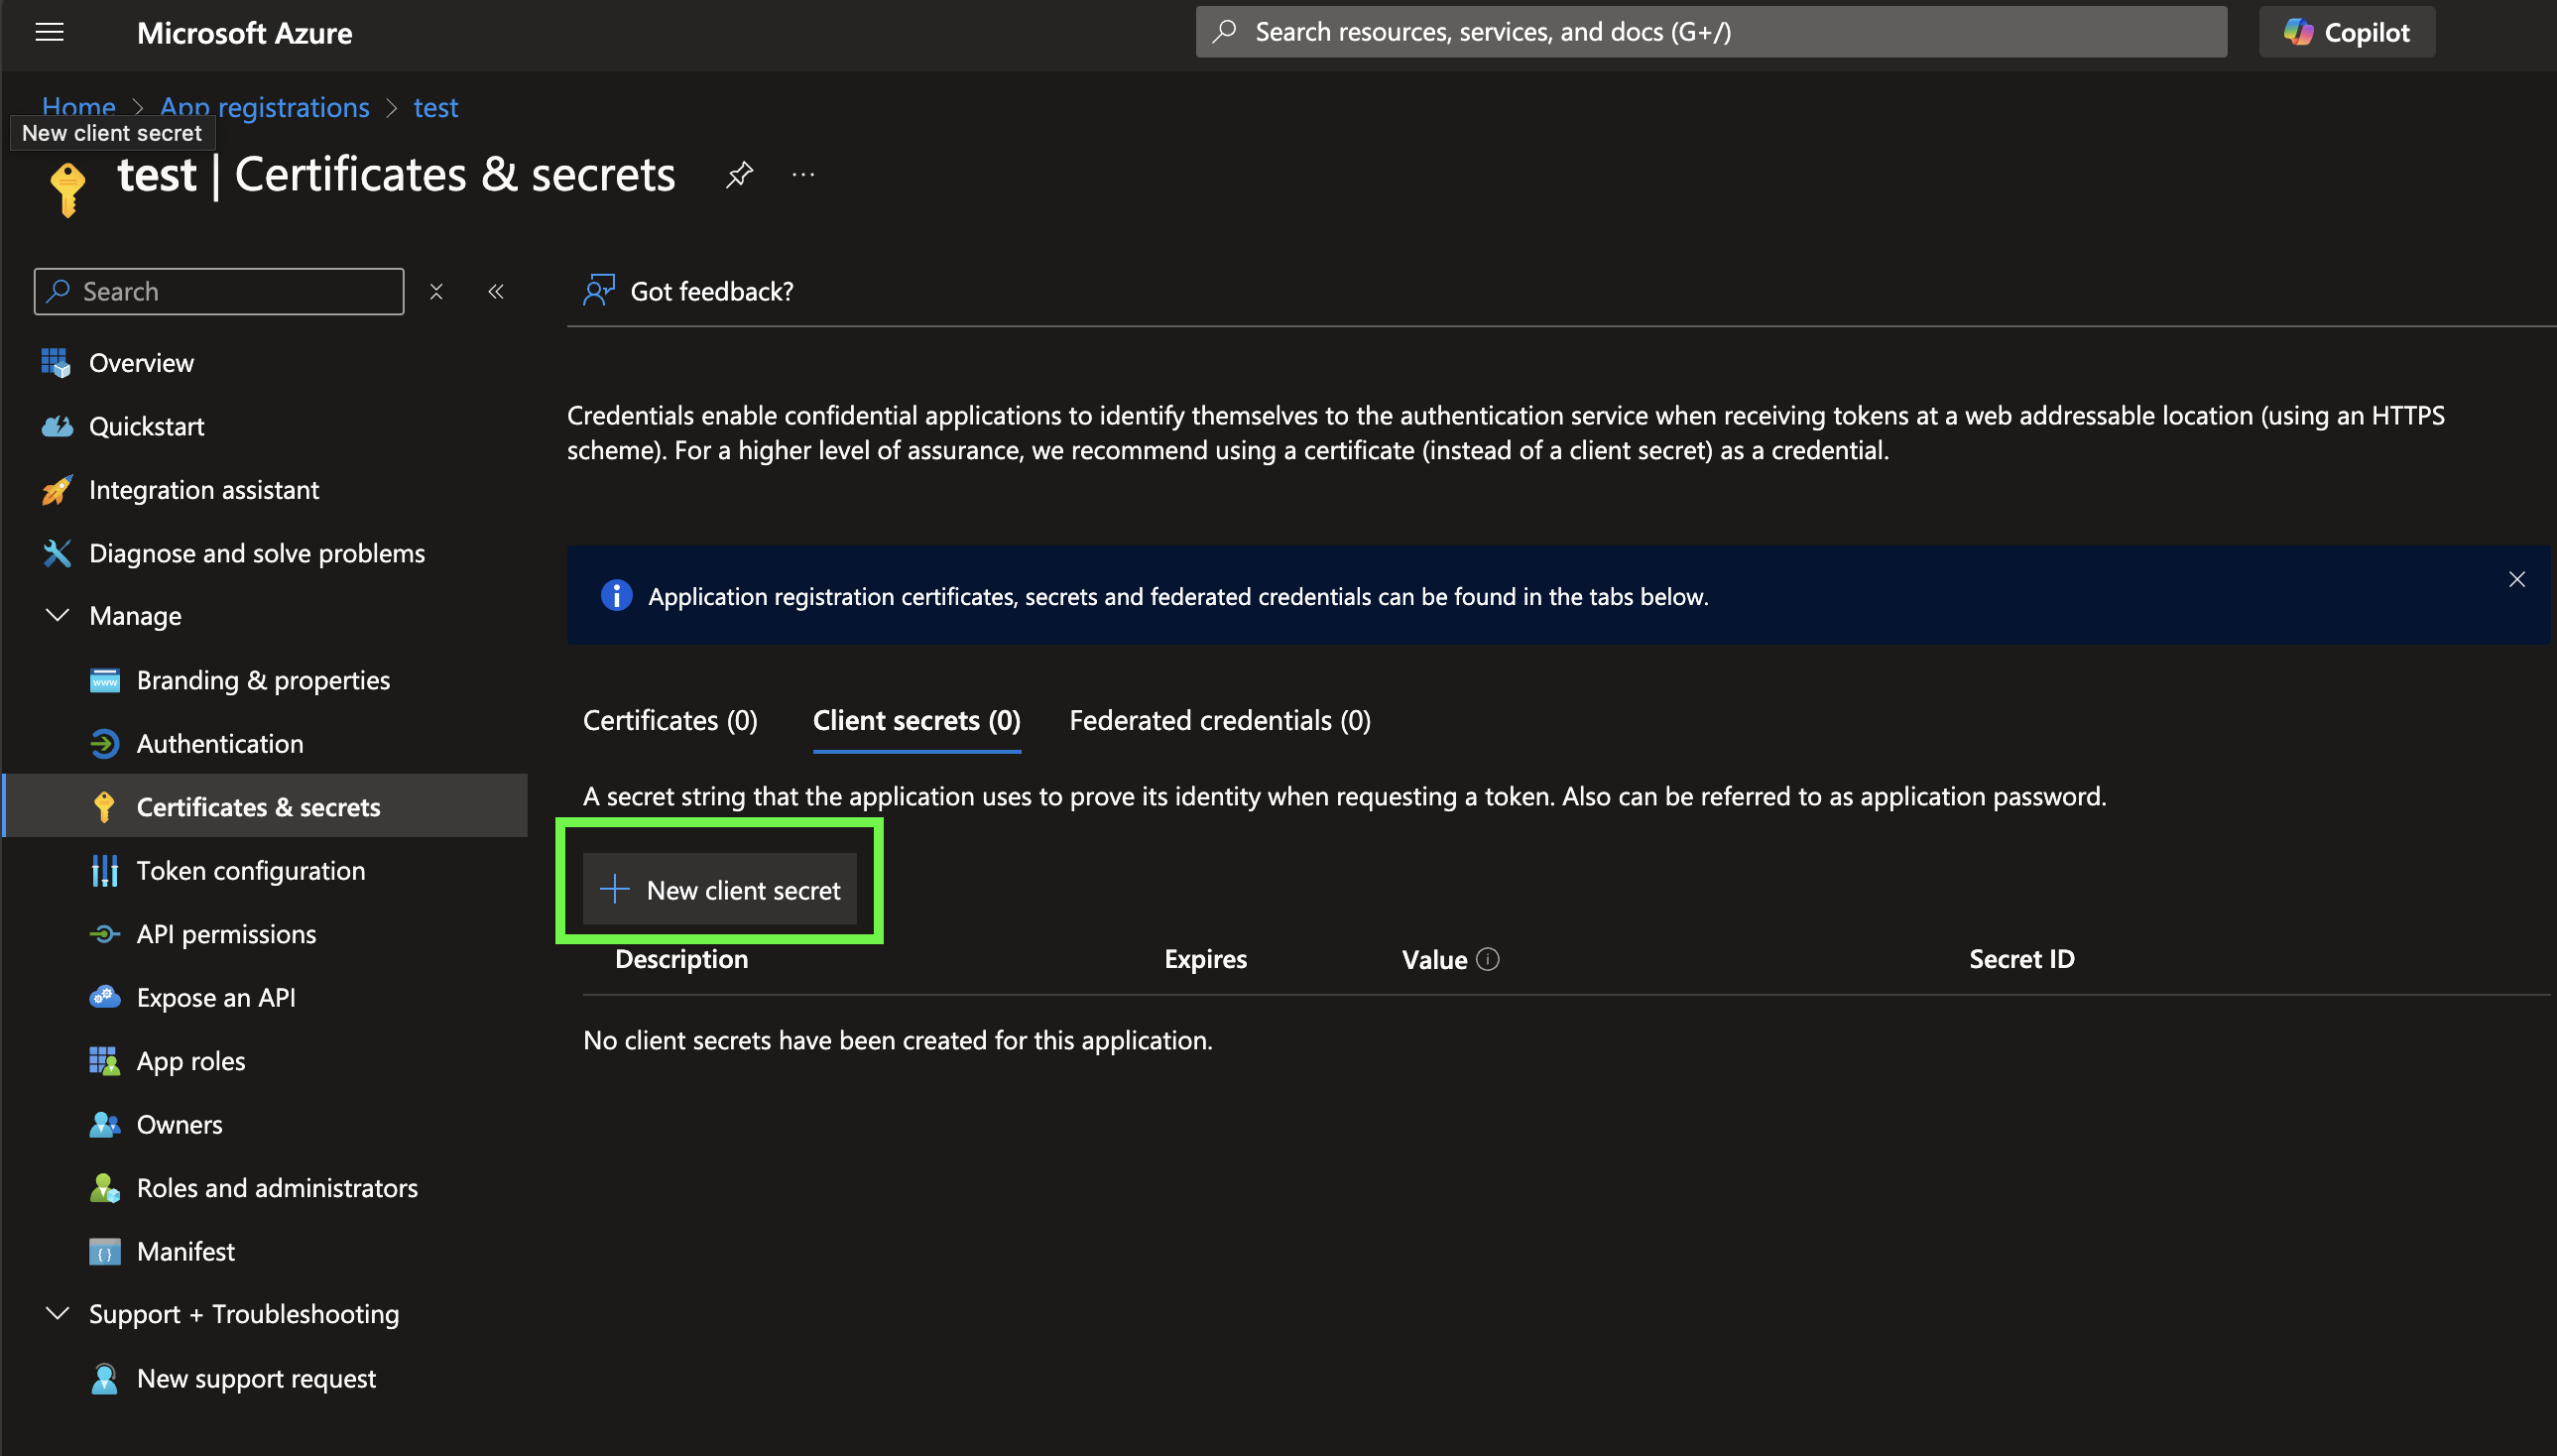Open the more options ellipsis
The width and height of the screenshot is (2557, 1456).
(x=803, y=175)
